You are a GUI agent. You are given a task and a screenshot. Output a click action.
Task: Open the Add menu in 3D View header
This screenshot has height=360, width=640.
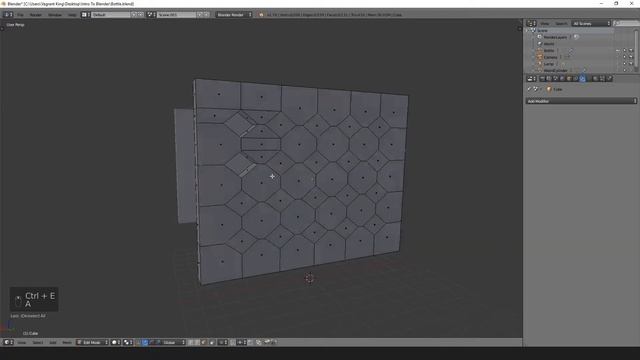tap(53, 342)
